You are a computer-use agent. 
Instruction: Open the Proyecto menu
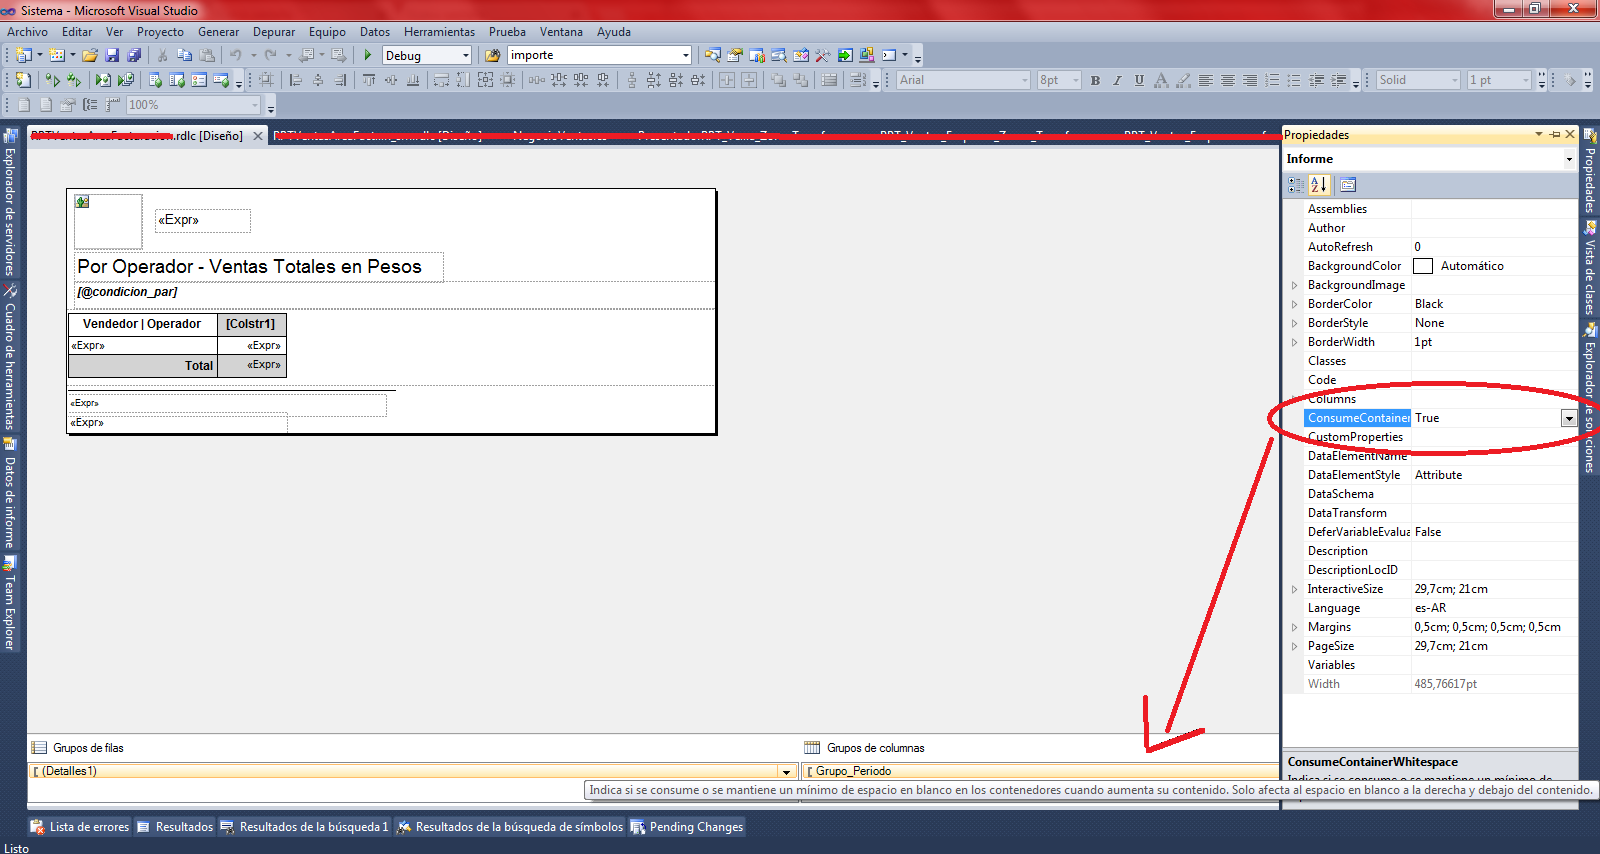[160, 32]
